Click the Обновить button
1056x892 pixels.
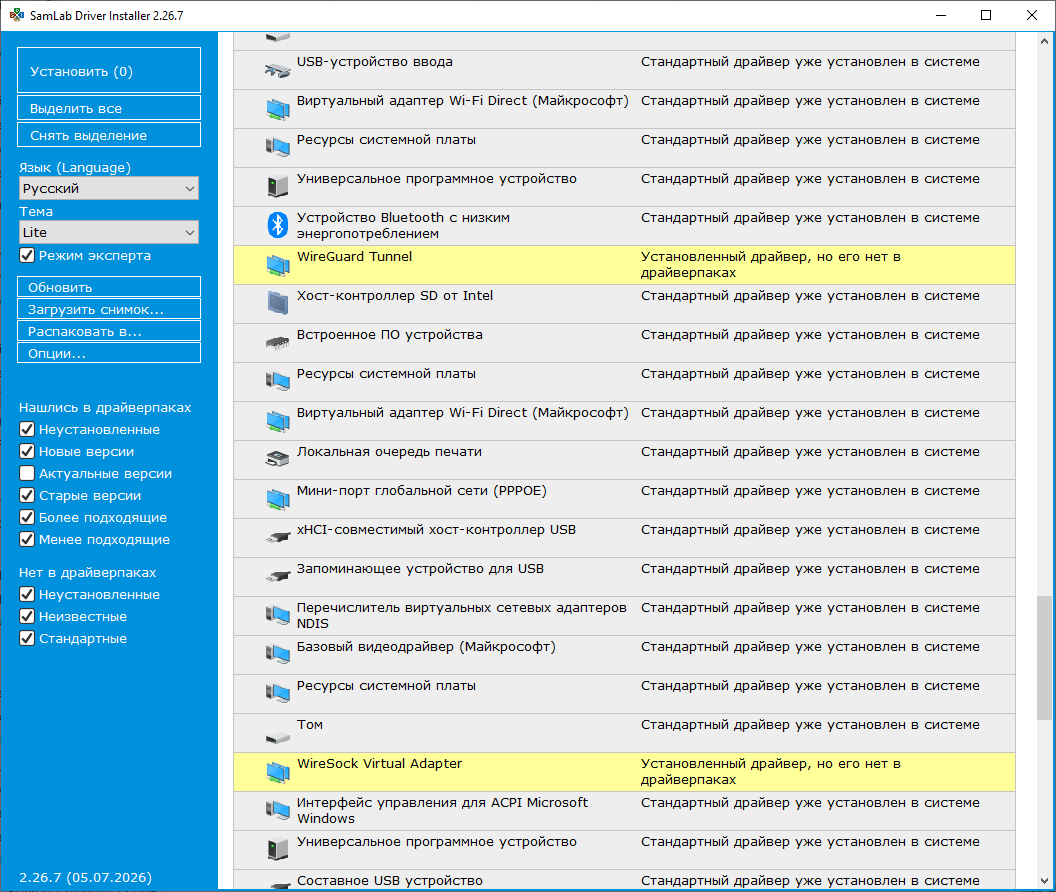pos(109,286)
